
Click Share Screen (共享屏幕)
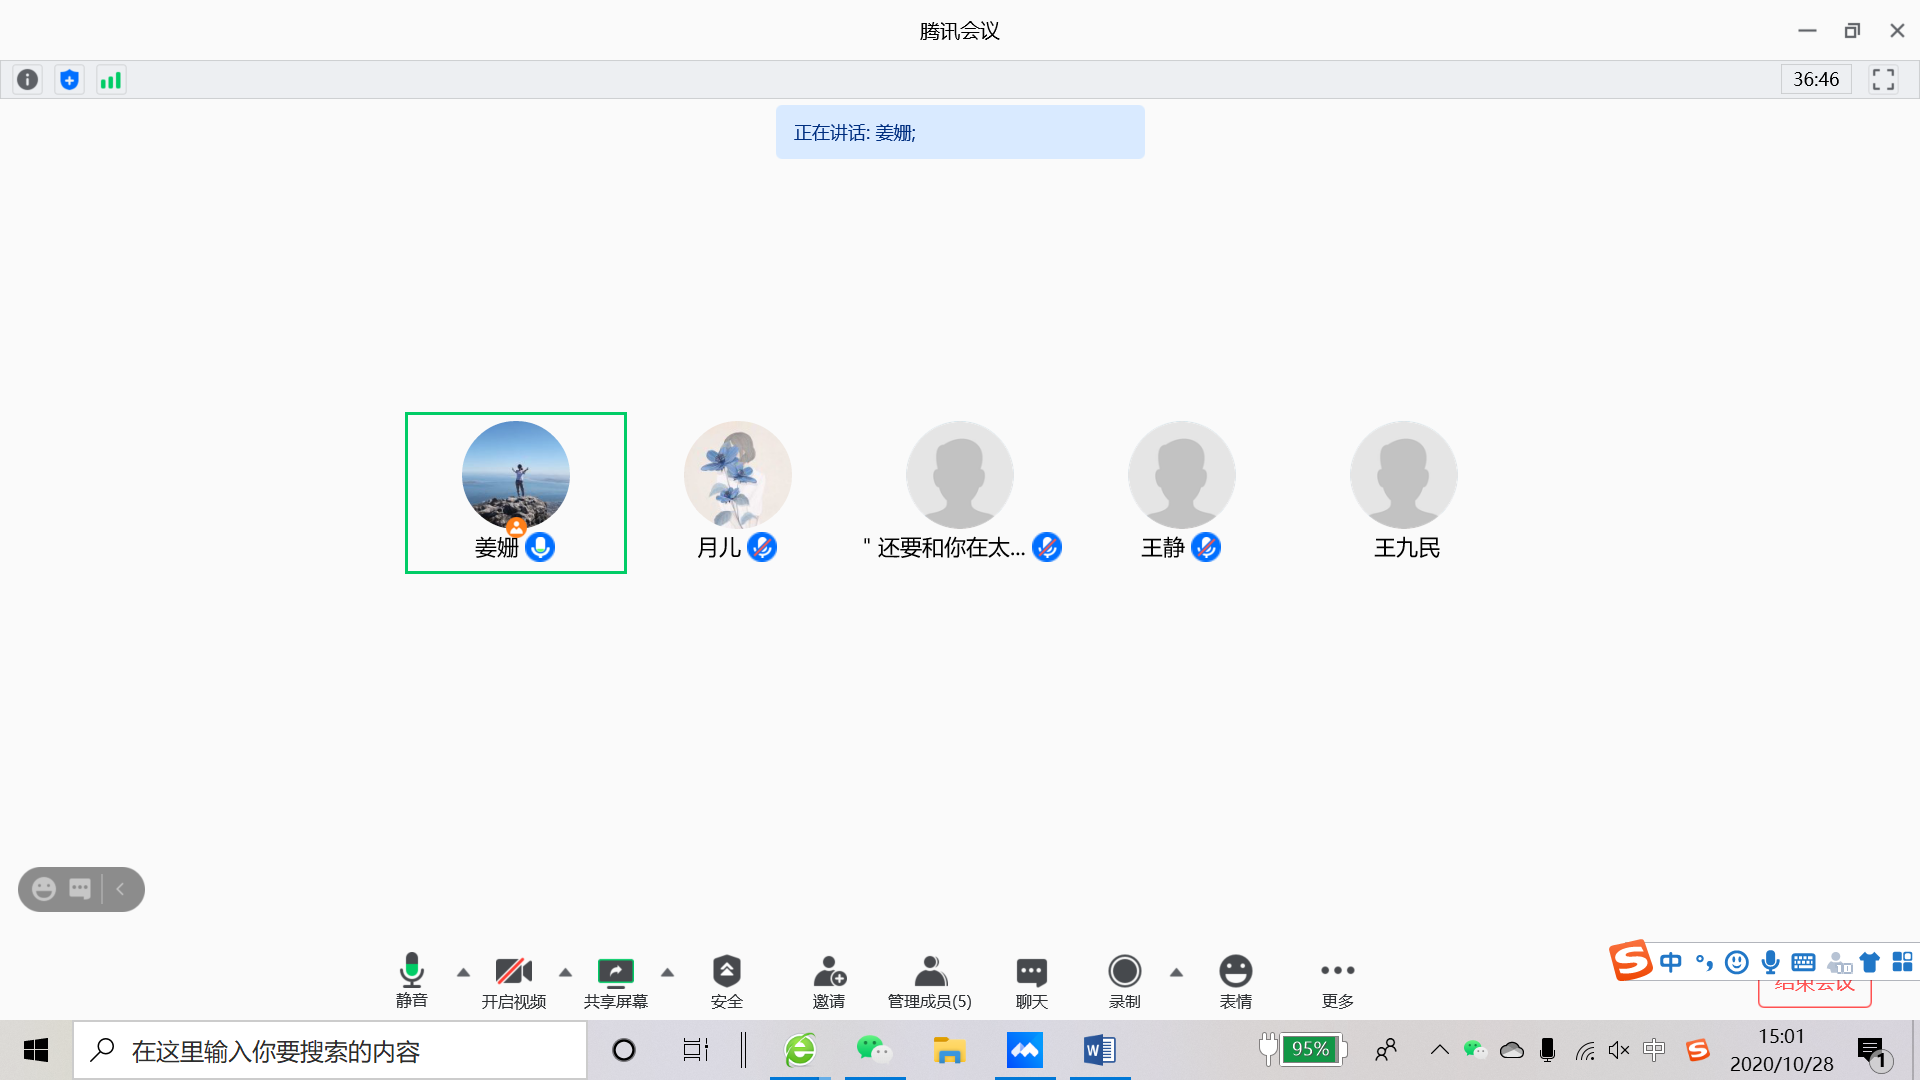coord(616,981)
